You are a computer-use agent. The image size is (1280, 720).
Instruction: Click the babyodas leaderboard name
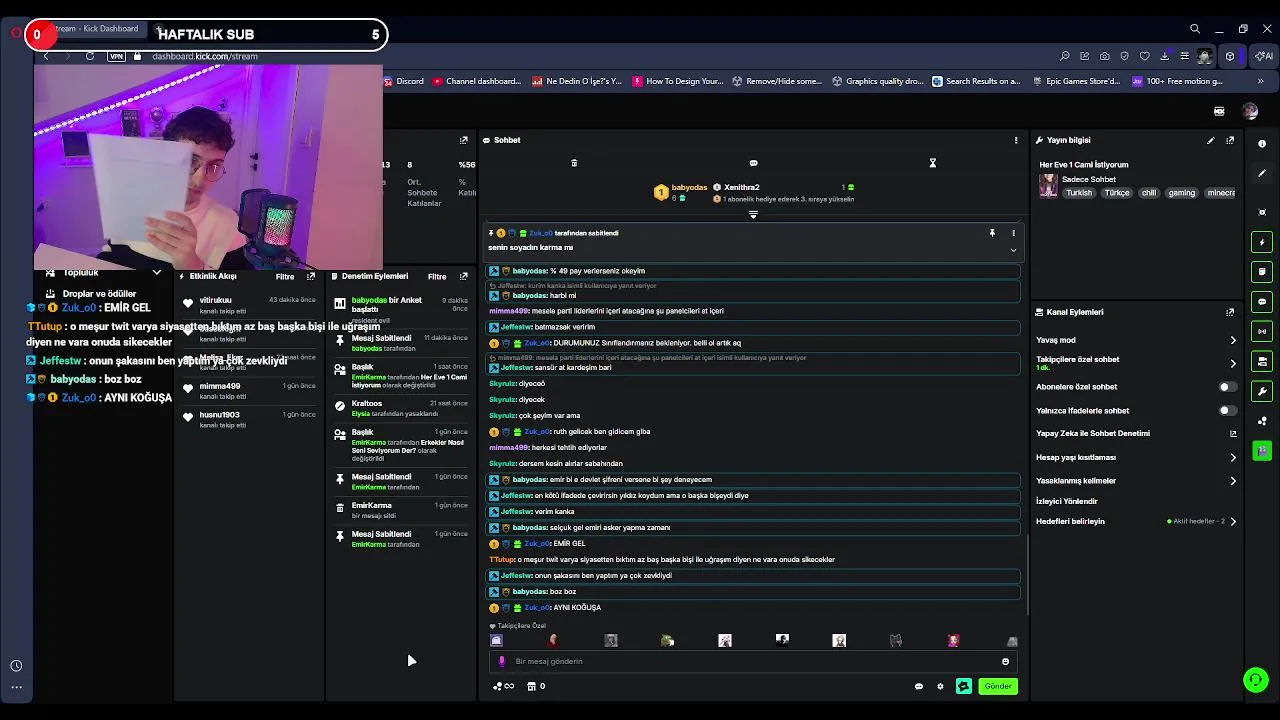(689, 187)
